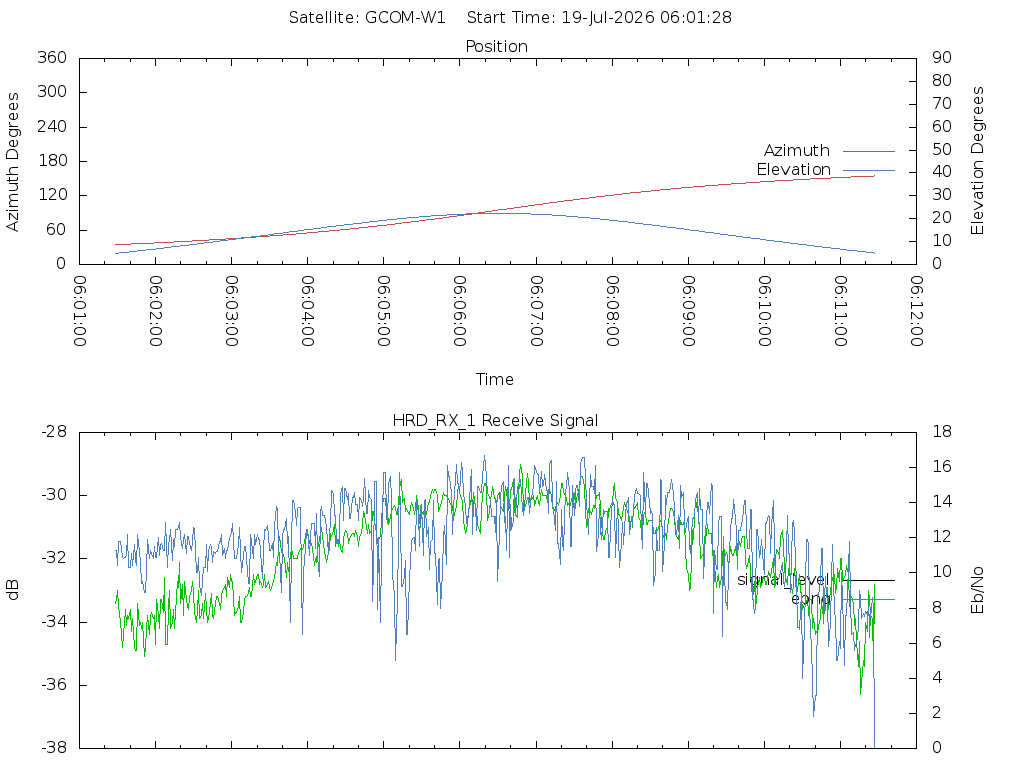This screenshot has width=1024, height=768.
Task: Click the 14 Eb/No axis value
Action: coord(942,502)
